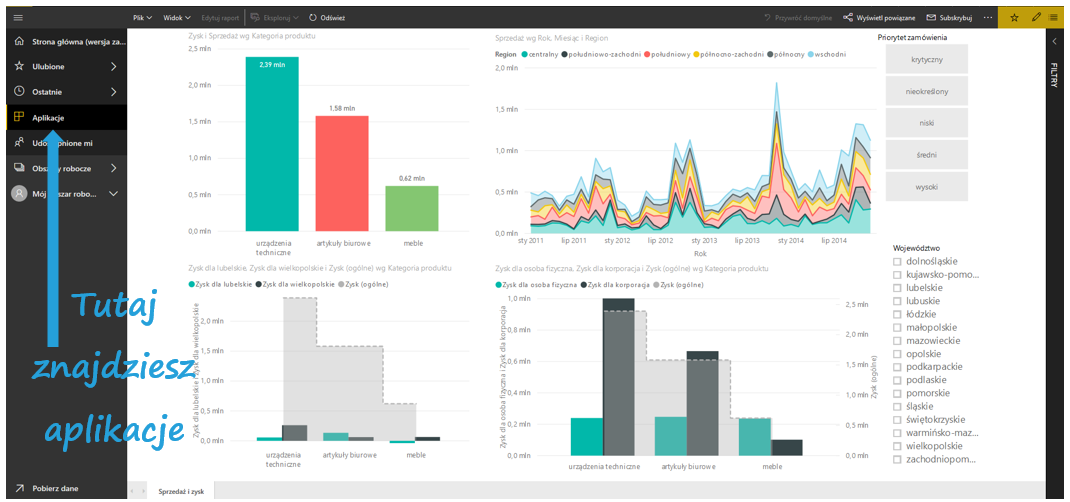The height and width of the screenshot is (502, 1070).
Task: Click the hamburger navigation menu icon
Action: [18, 17]
